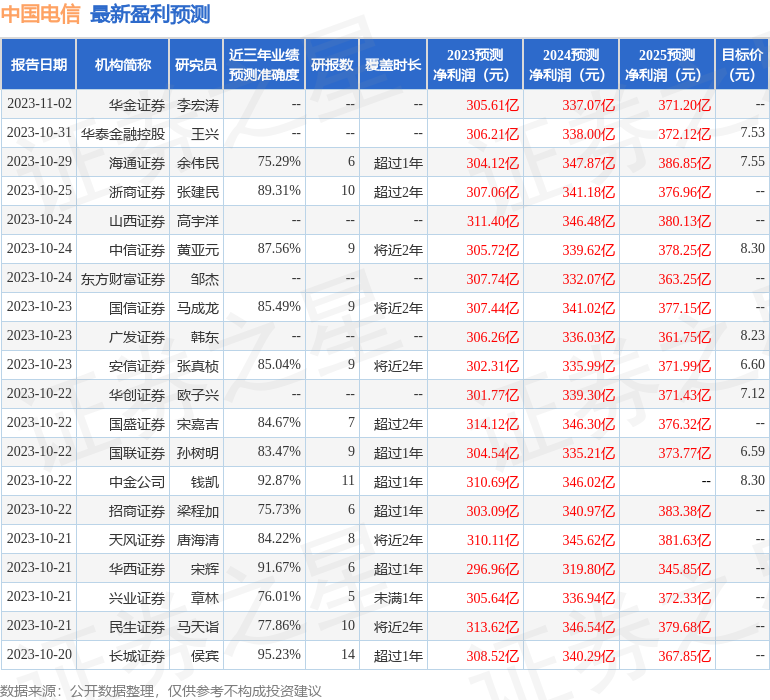Select the 研报数 column header
Image resolution: width=770 pixels, height=700 pixels.
pos(332,64)
